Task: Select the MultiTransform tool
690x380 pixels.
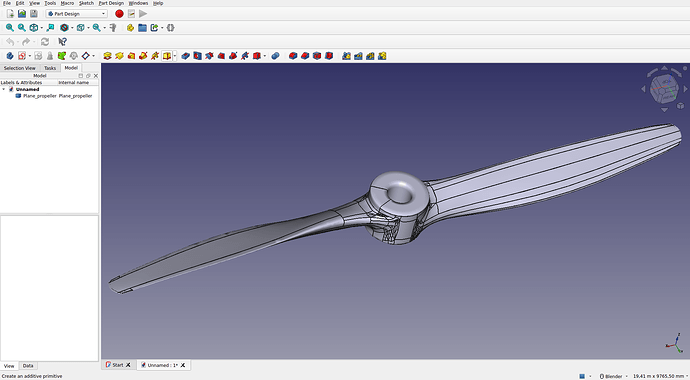Action: (x=382, y=56)
